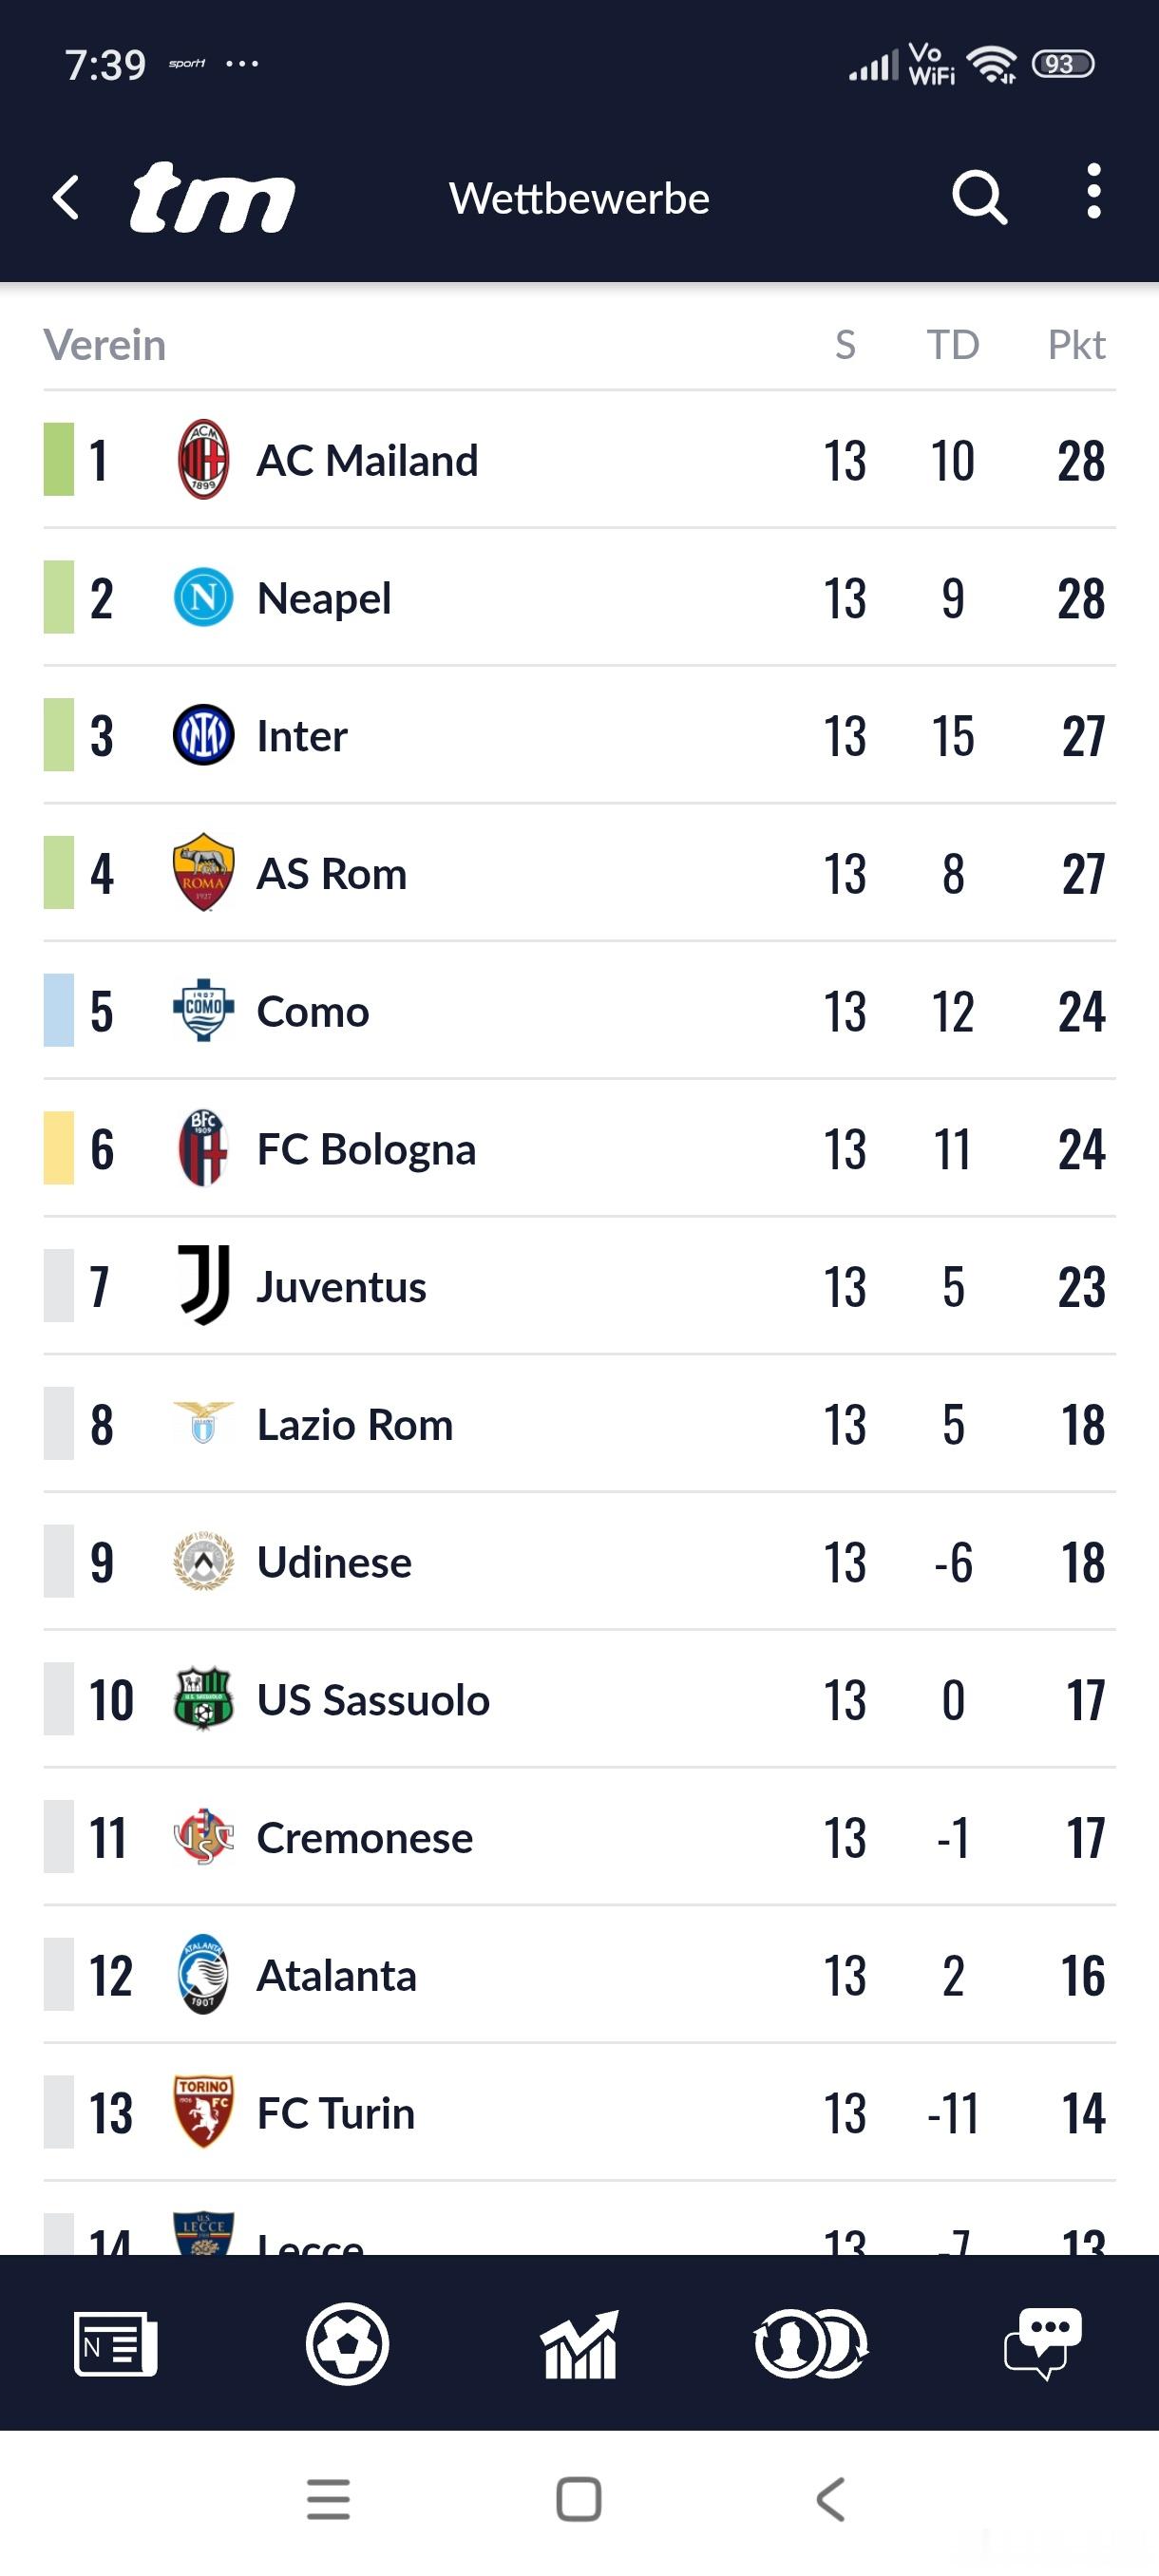Viewport: 1159px width, 2576px height.
Task: Open the forum speech bubble icon
Action: coord(1042,2343)
